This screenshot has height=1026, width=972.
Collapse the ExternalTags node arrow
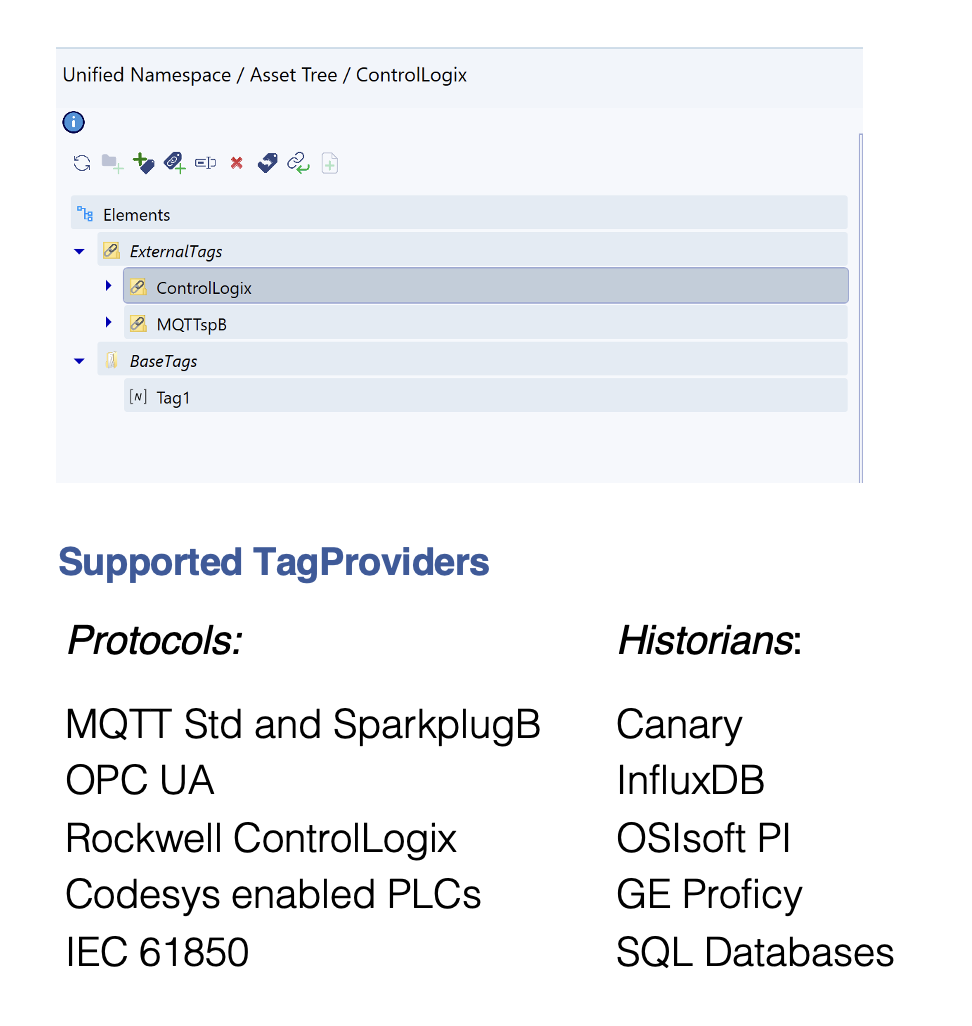(x=80, y=252)
